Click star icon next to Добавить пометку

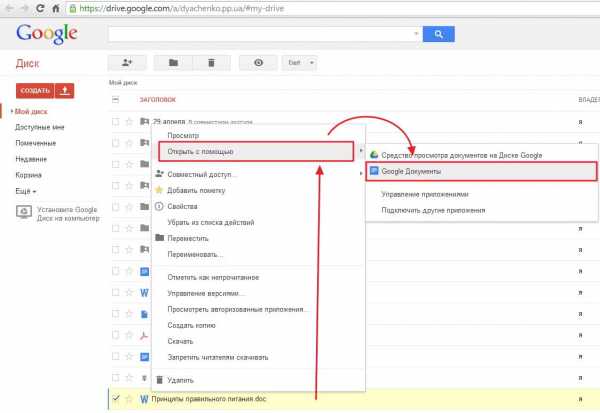click(159, 190)
